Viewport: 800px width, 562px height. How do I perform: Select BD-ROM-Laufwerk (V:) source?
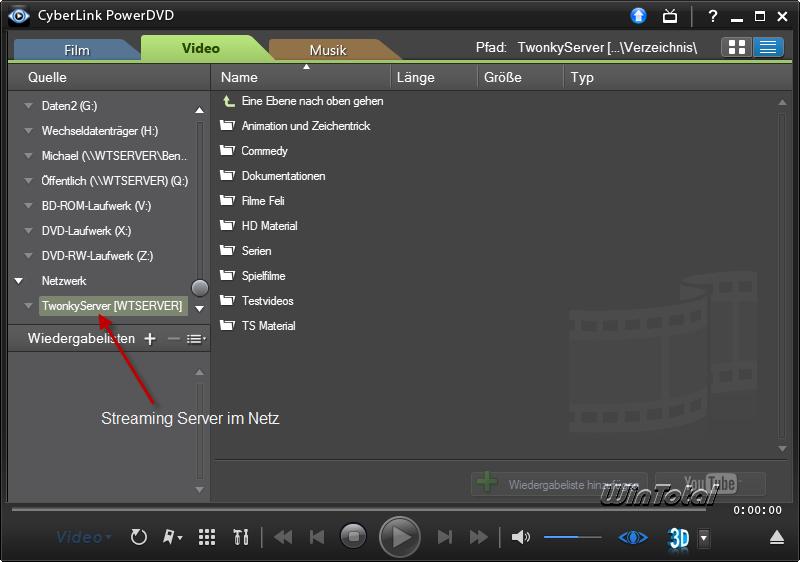(96, 206)
